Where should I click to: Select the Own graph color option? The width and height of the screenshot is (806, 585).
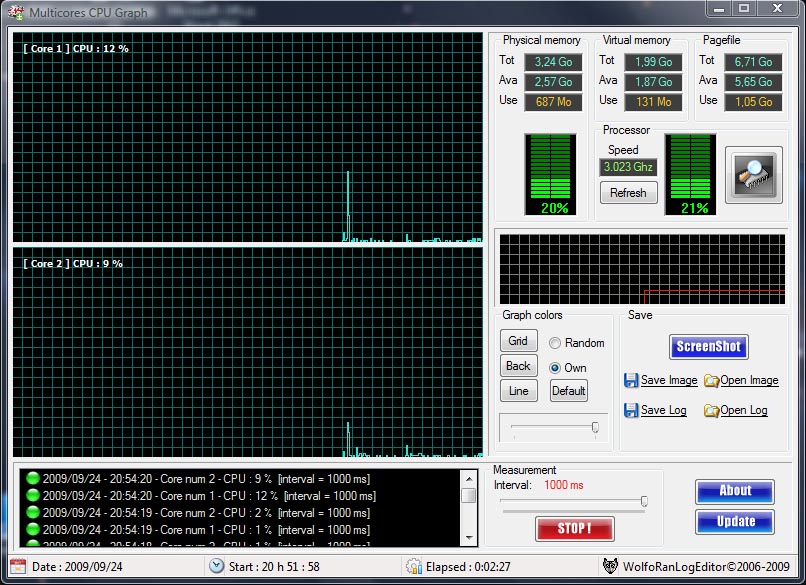point(555,368)
